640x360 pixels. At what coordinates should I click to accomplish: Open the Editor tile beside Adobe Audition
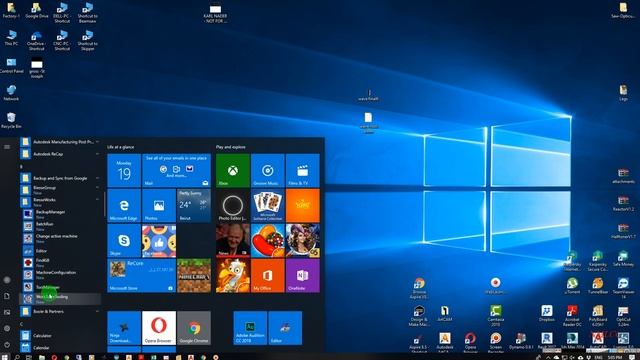coord(285,328)
